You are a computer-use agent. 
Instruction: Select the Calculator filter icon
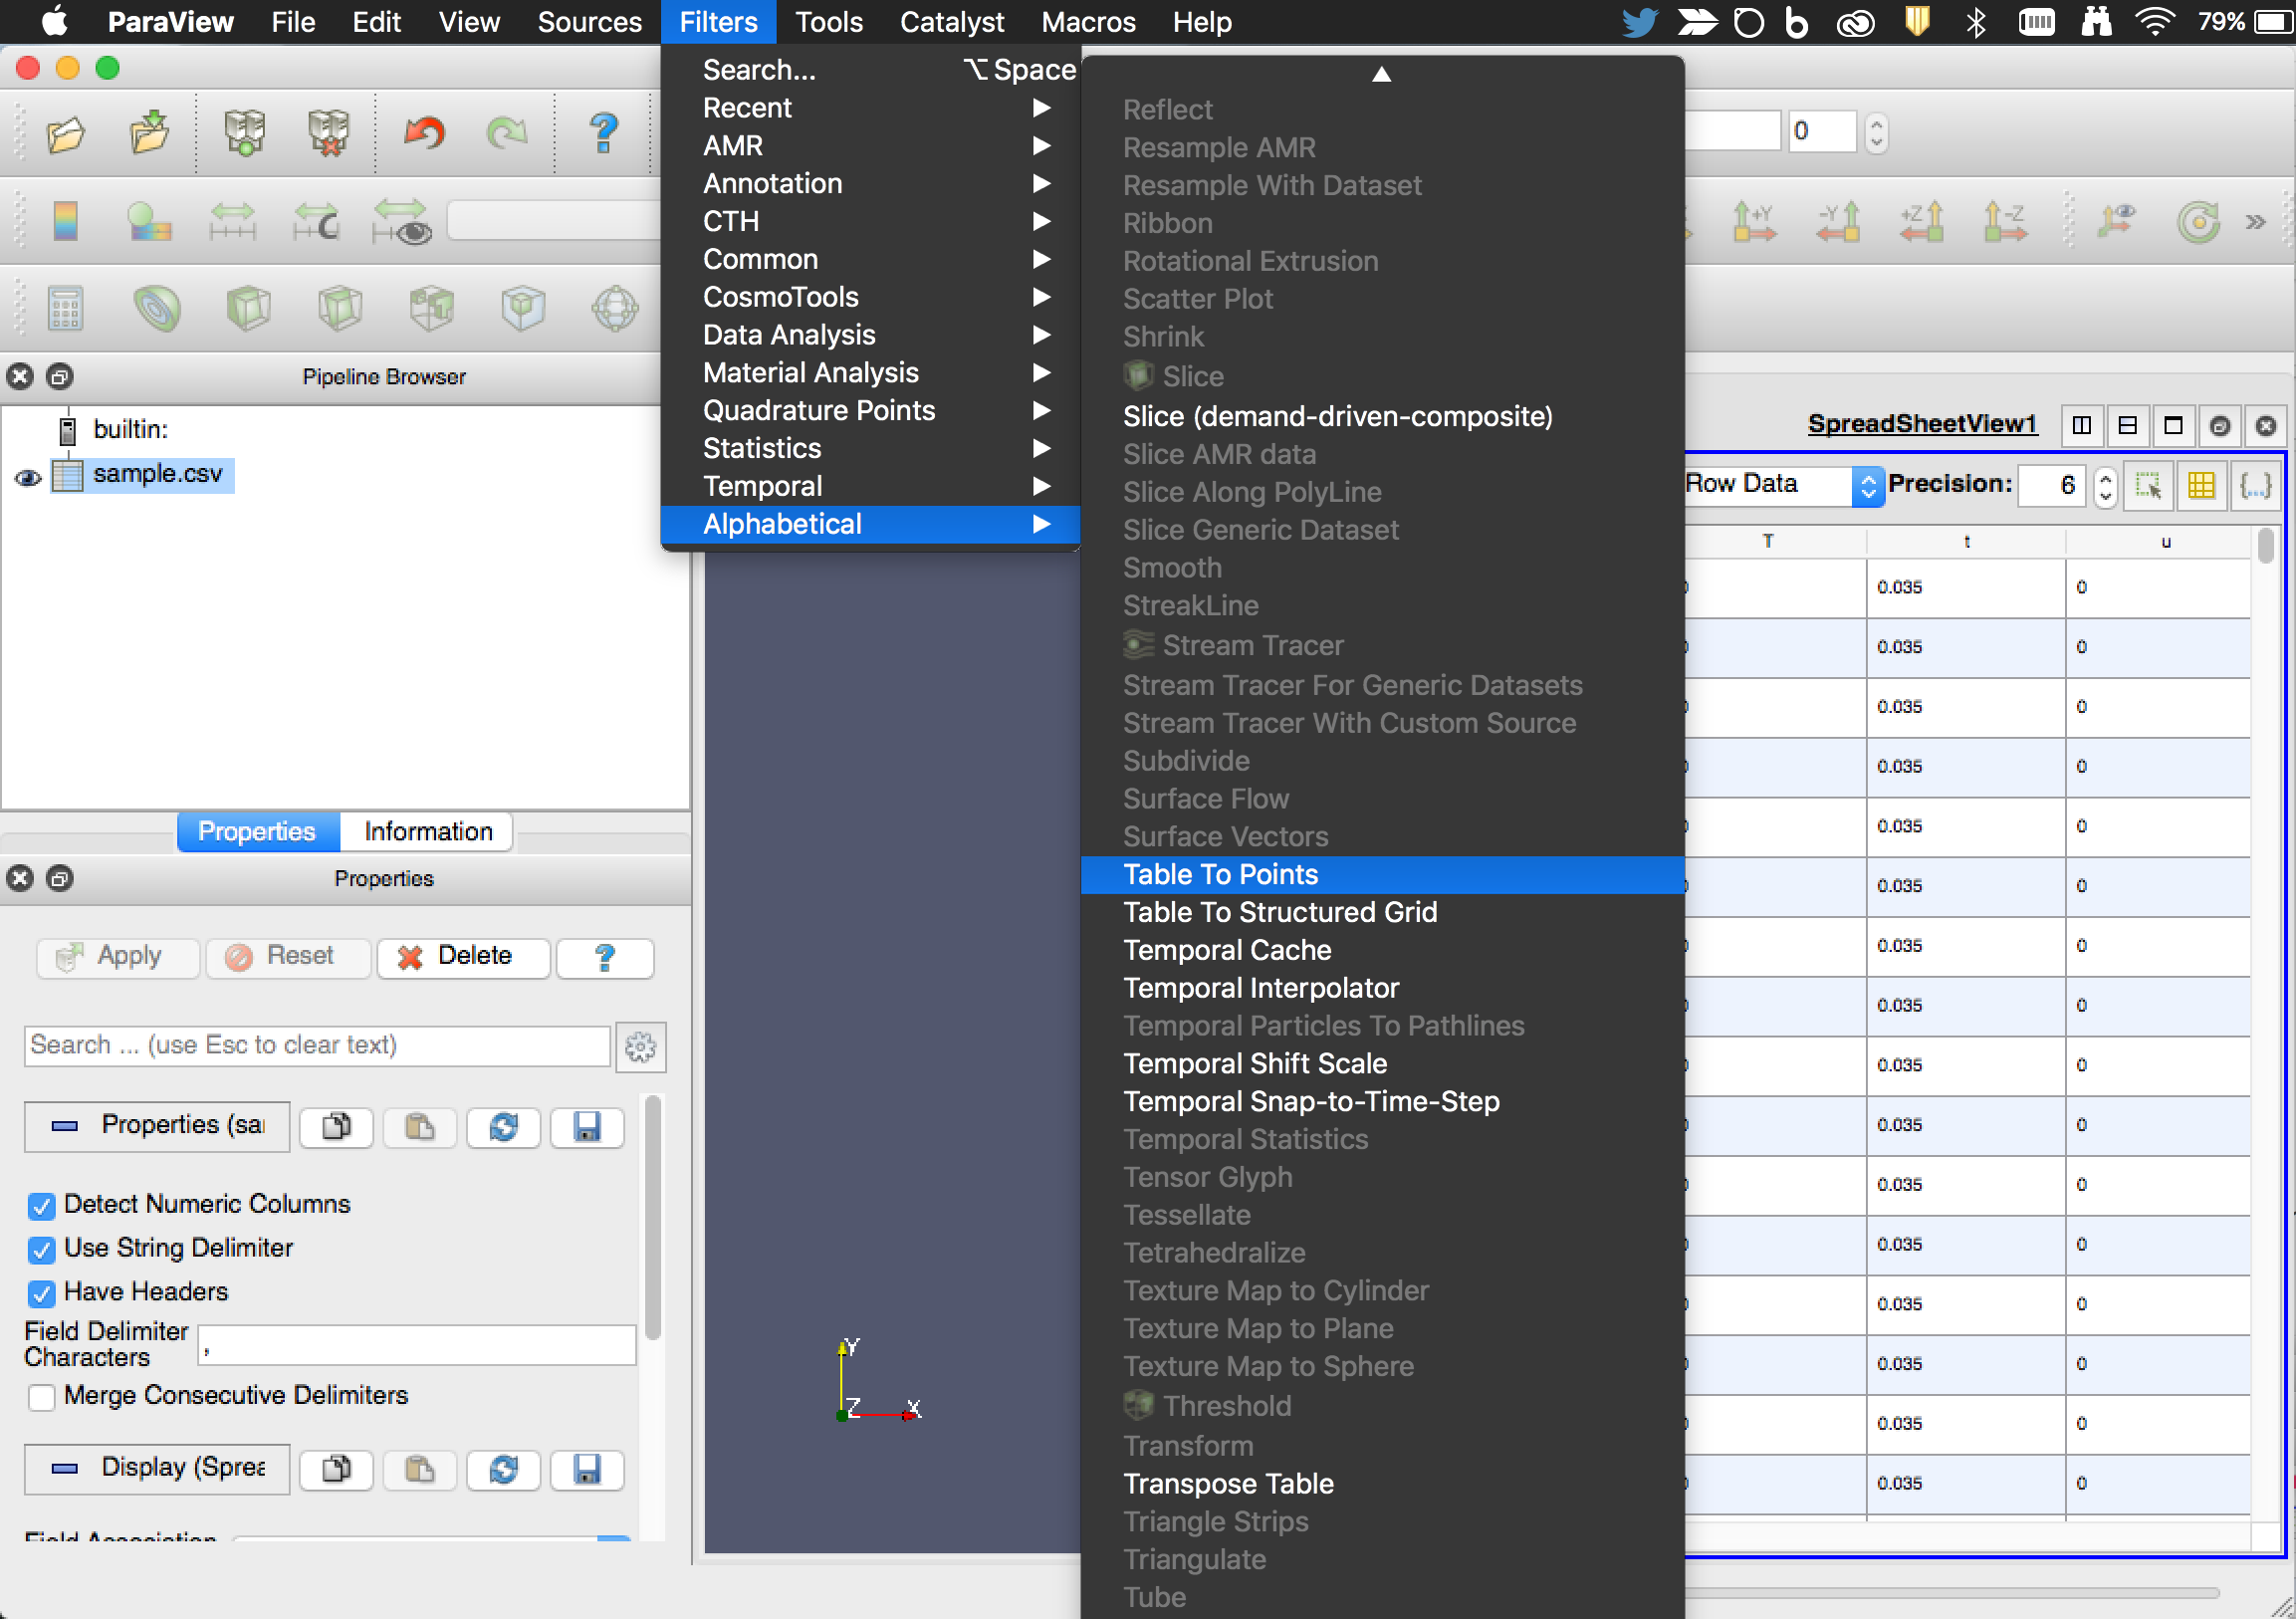(64, 308)
